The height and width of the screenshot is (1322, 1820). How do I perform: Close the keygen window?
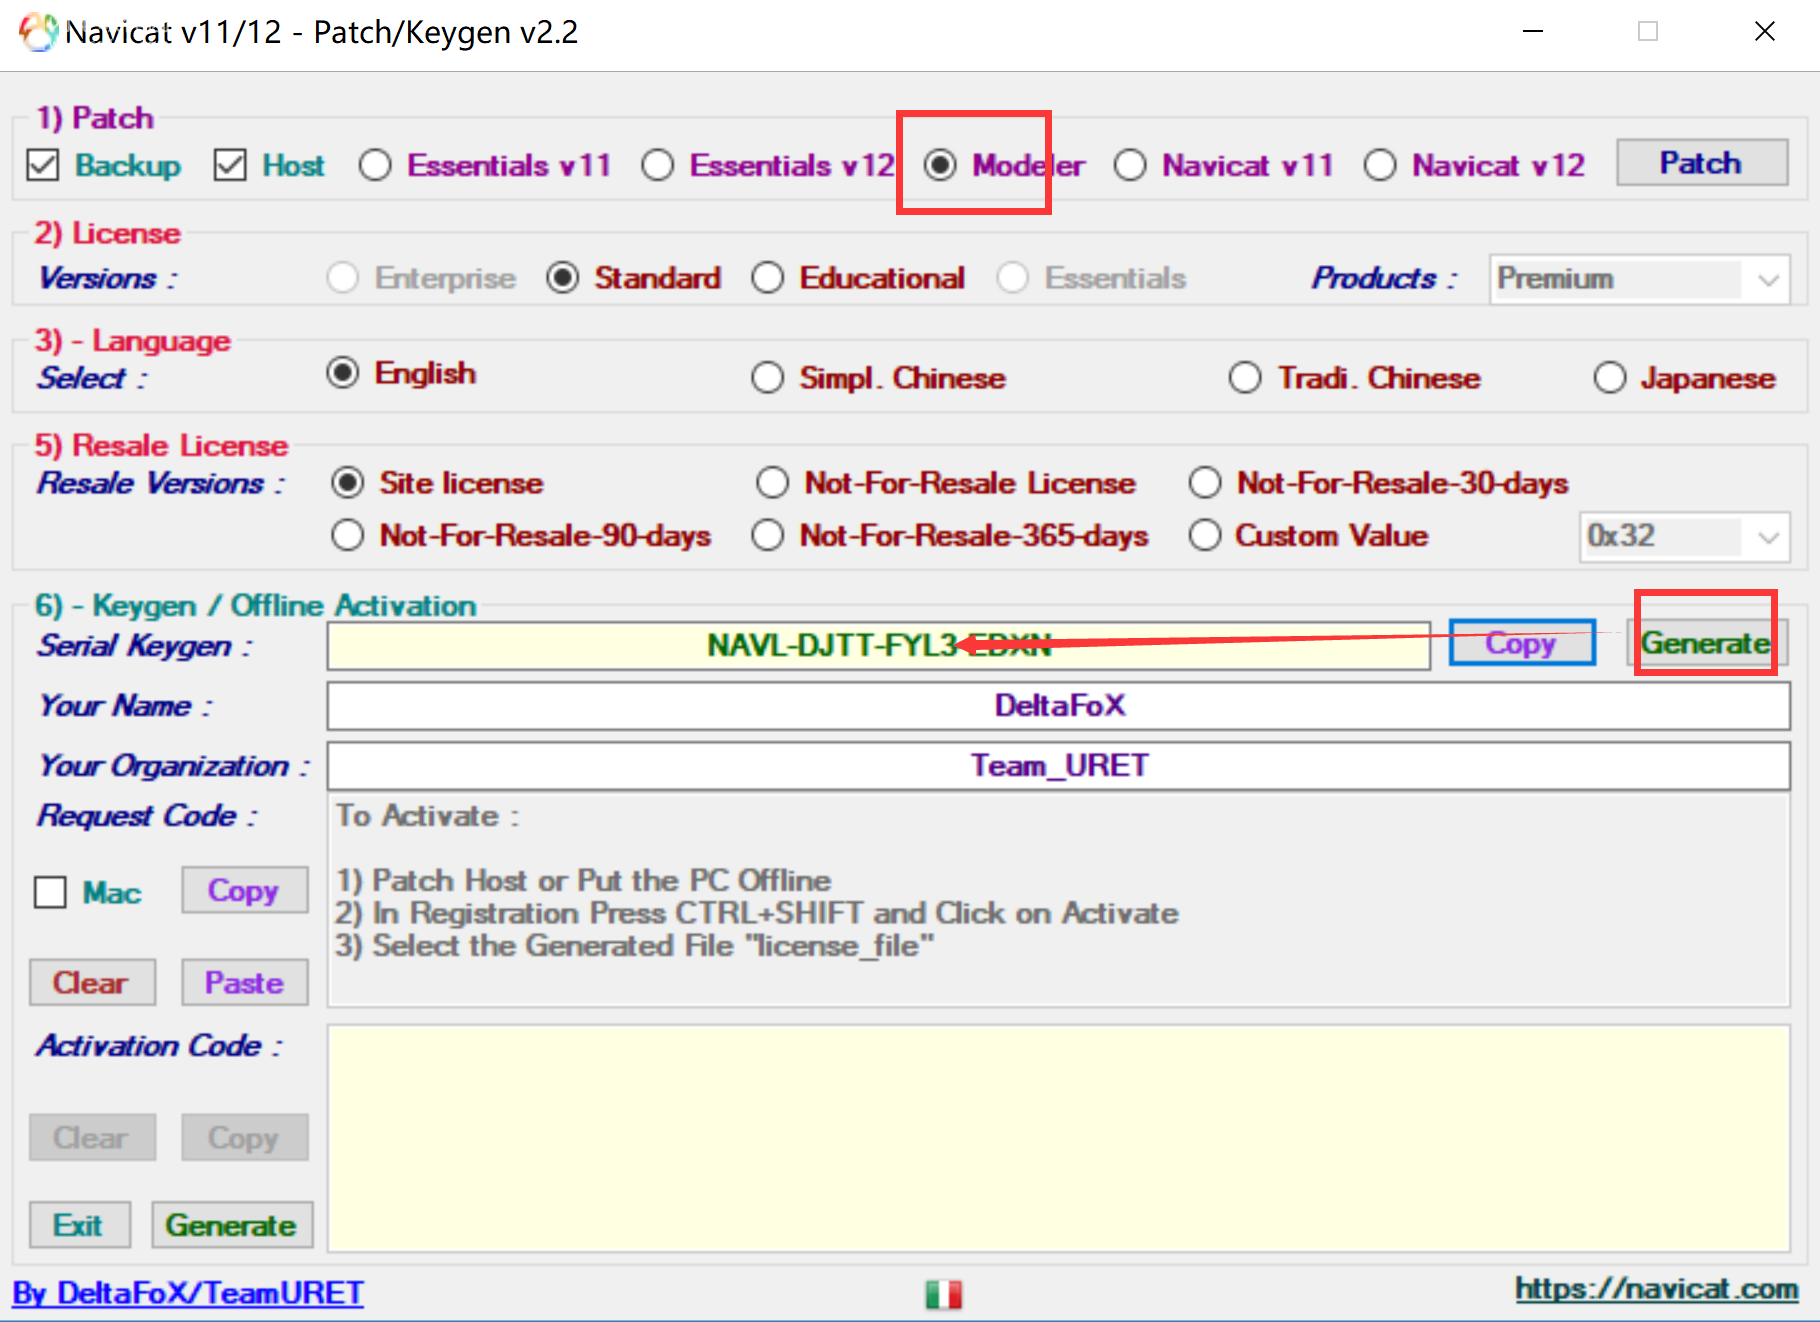tap(1765, 32)
